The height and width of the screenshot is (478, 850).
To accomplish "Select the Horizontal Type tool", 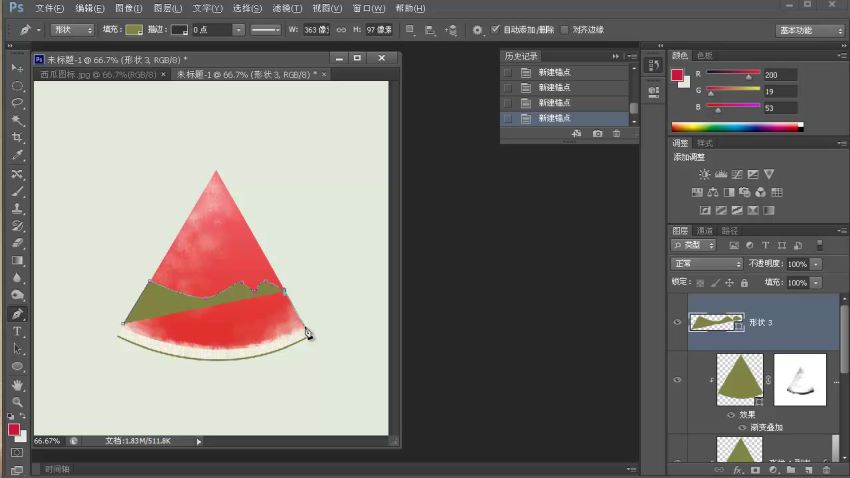I will click(x=17, y=331).
